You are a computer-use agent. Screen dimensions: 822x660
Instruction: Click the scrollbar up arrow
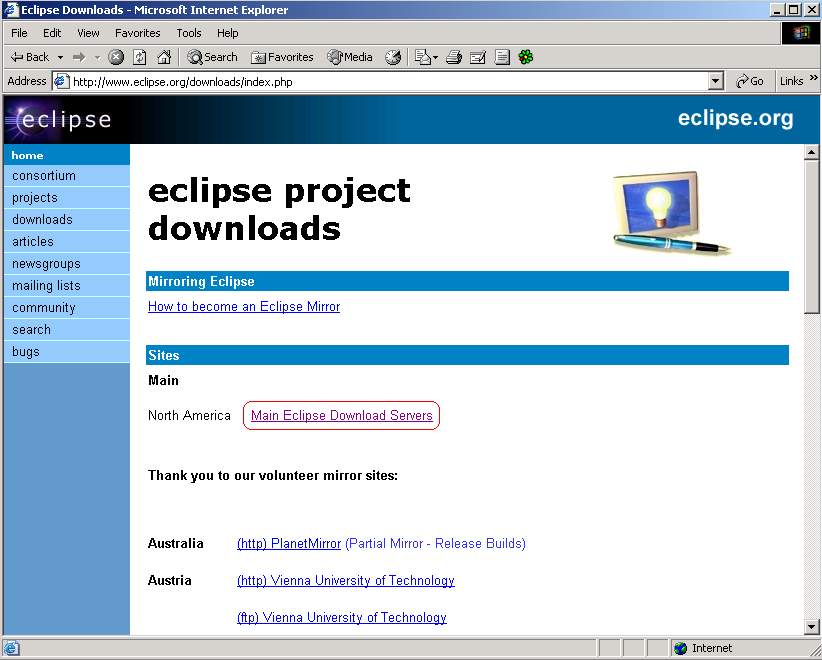tap(812, 153)
